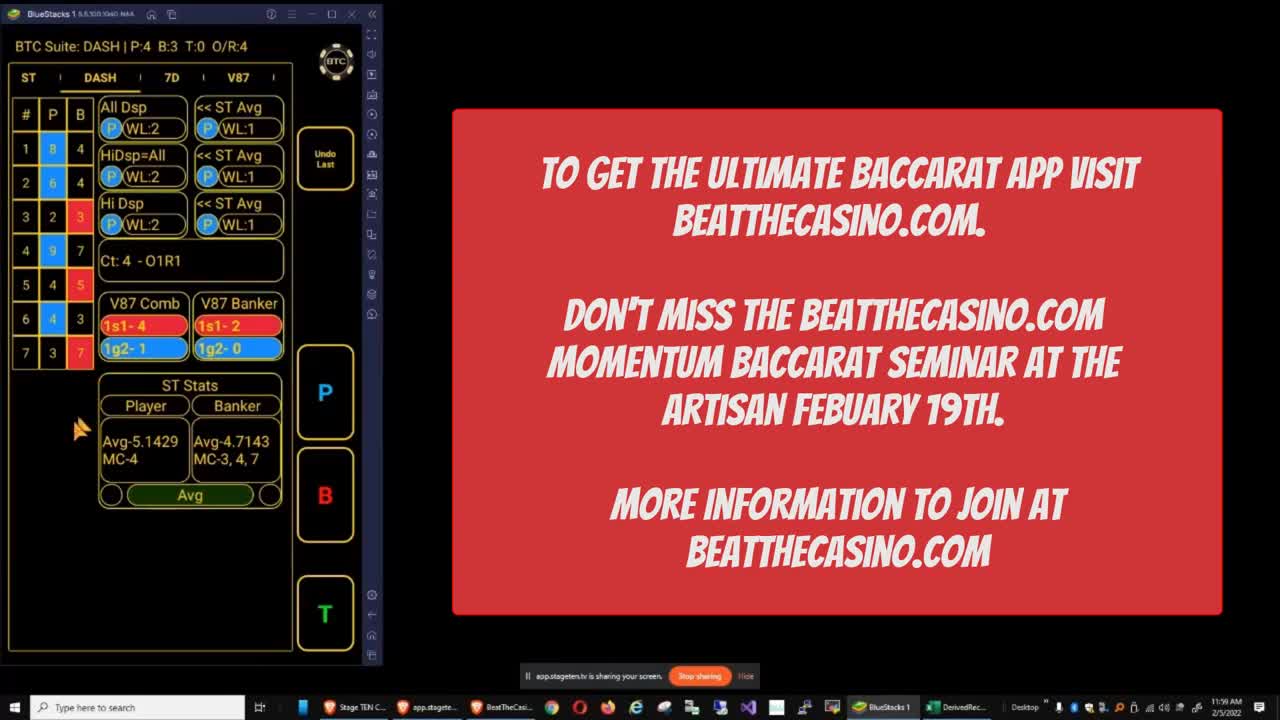This screenshot has height=720, width=1280.
Task: Open the V87 tab
Action: [x=238, y=77]
